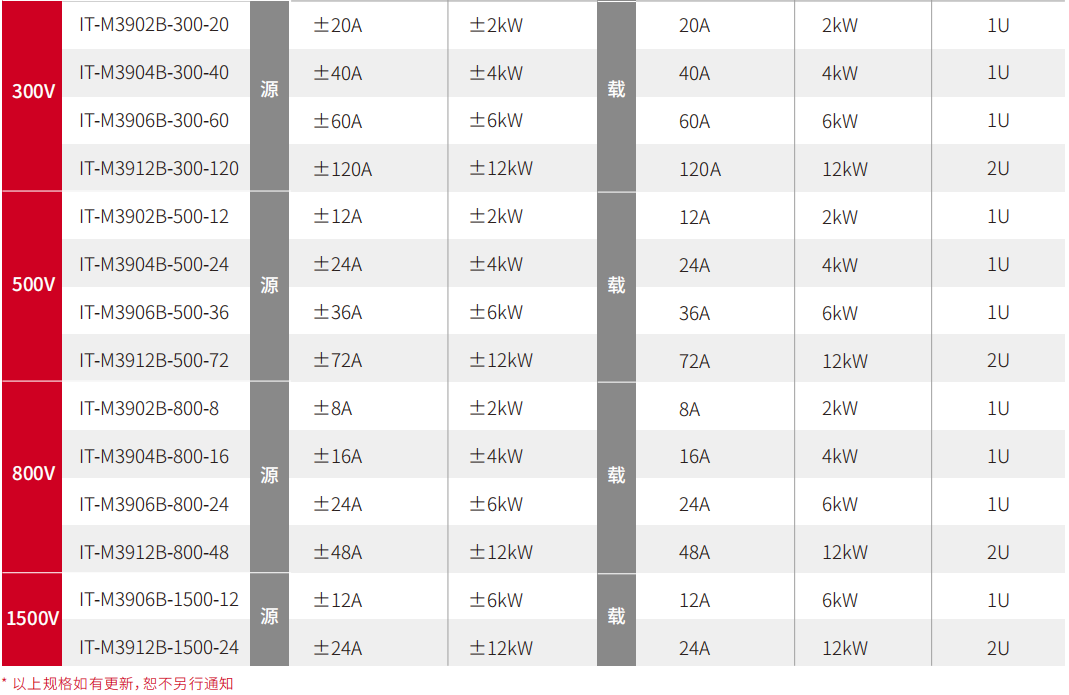
Task: Click model IT-M3902B-800-8
Action: pyautogui.click(x=149, y=409)
